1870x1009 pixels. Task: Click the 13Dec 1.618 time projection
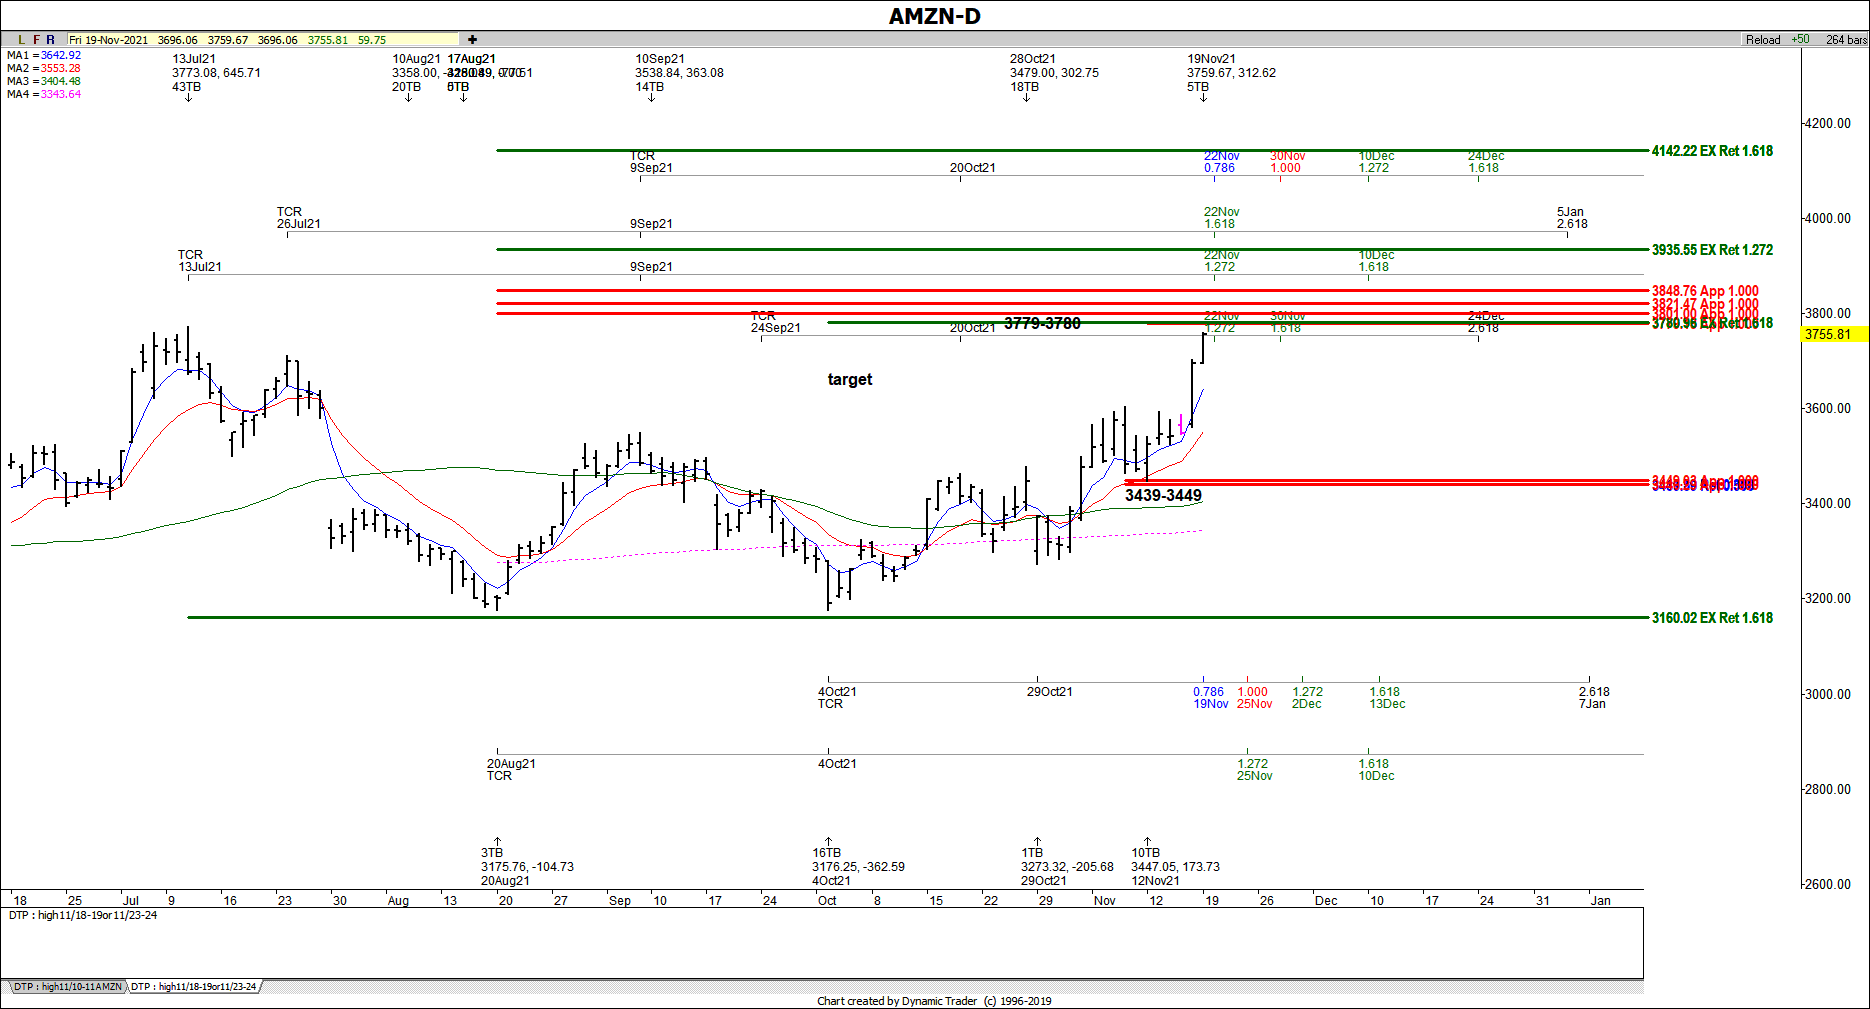click(1387, 698)
